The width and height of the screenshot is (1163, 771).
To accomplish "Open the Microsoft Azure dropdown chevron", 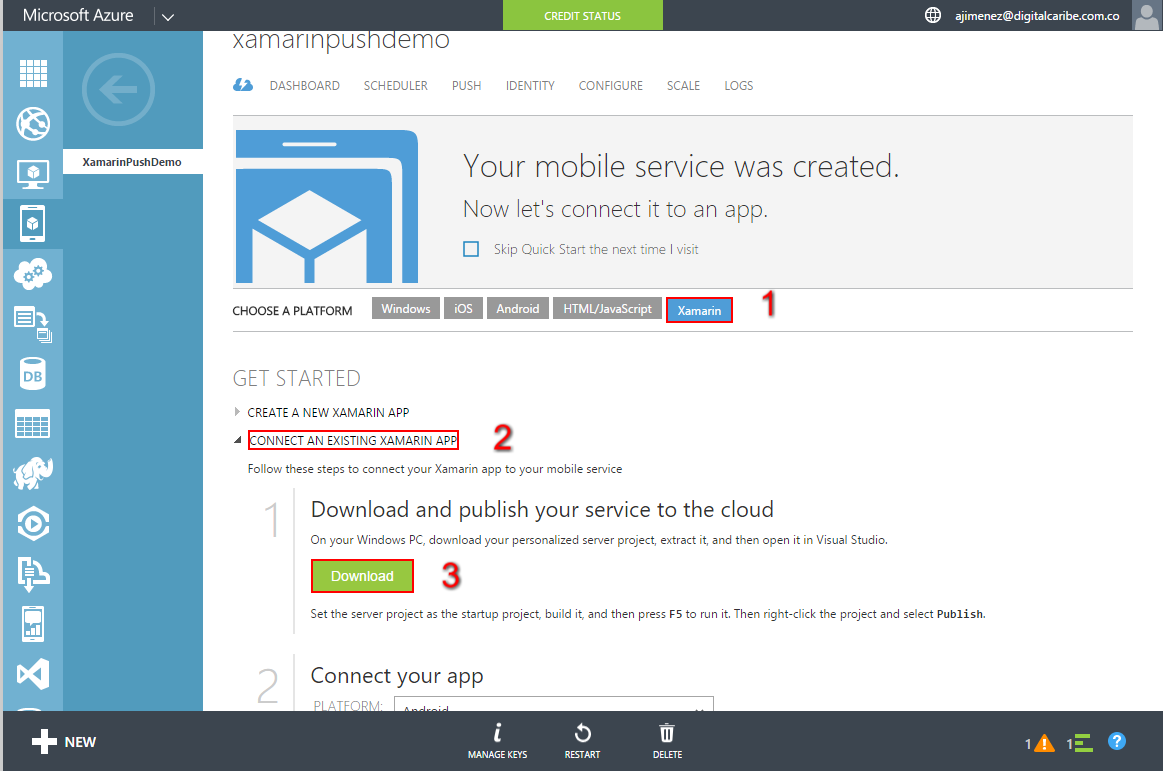I will coord(168,16).
